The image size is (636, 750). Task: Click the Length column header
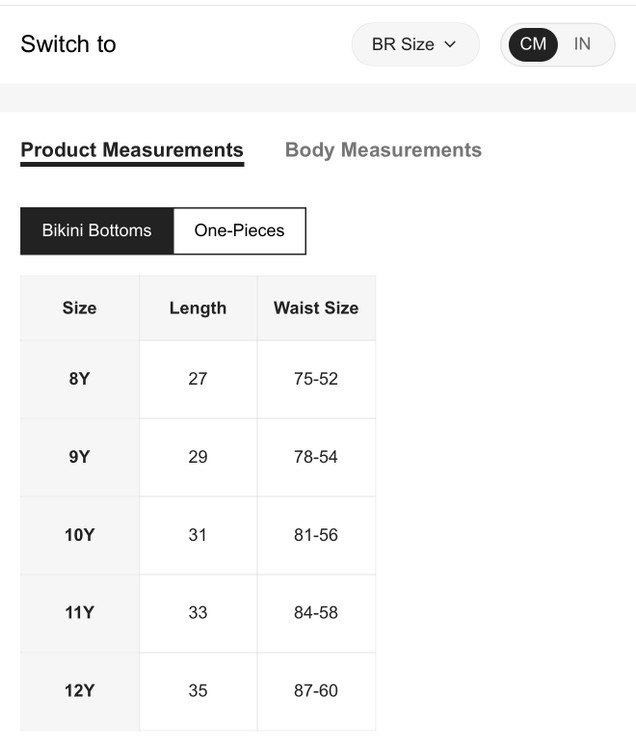click(198, 308)
